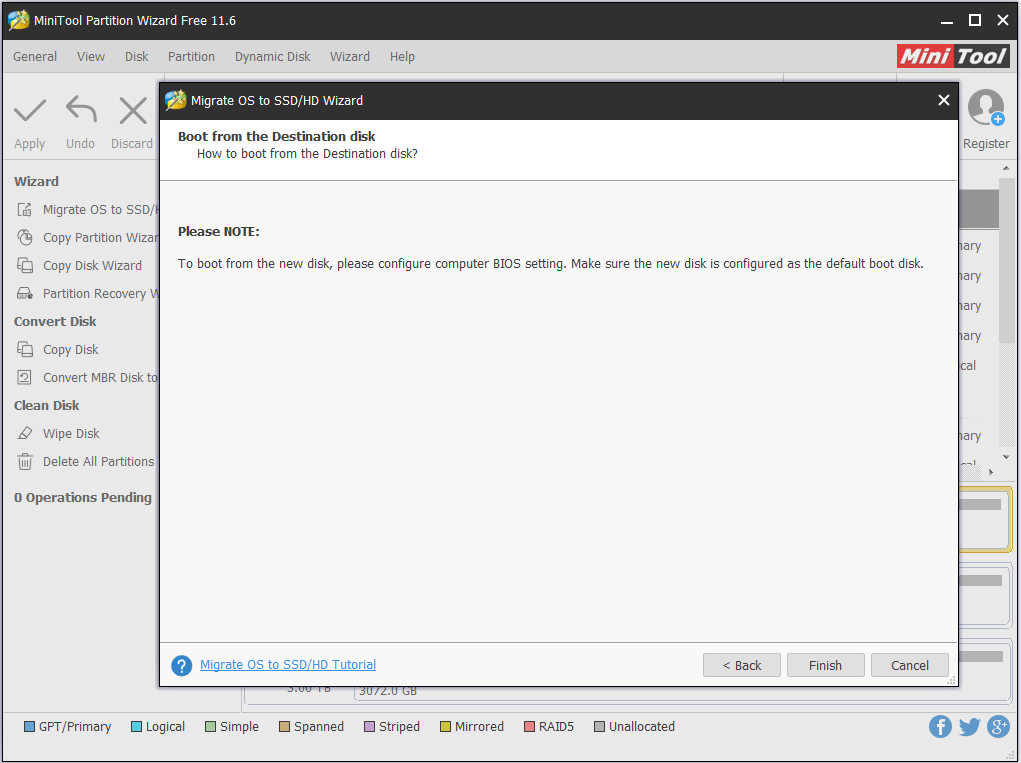
Task: Click the Discard X icon
Action: (131, 111)
